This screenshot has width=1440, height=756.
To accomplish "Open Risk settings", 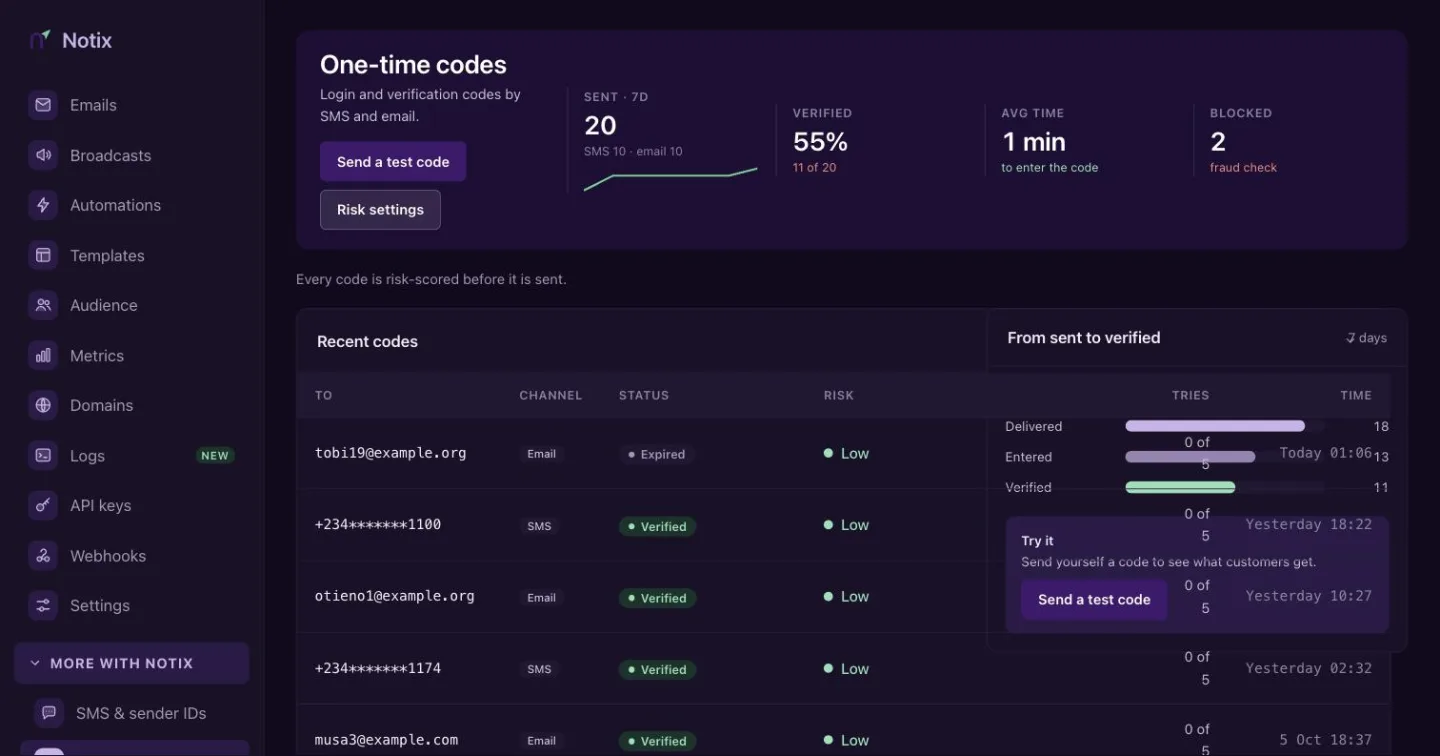I will [x=380, y=210].
